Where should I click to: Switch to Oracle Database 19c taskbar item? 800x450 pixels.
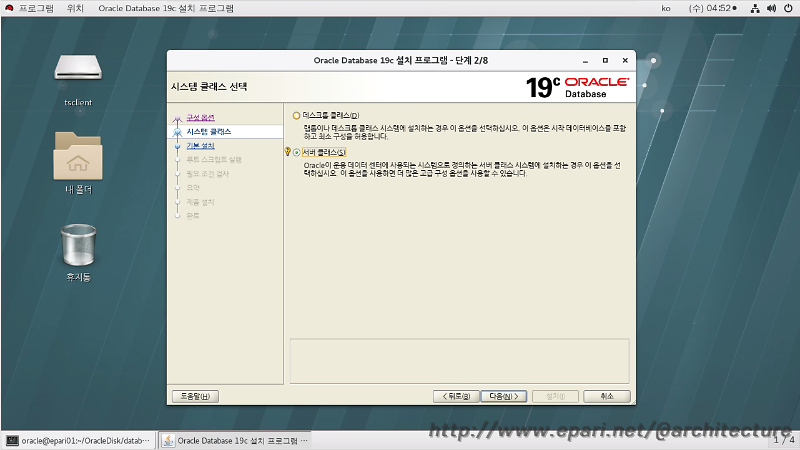(236, 440)
